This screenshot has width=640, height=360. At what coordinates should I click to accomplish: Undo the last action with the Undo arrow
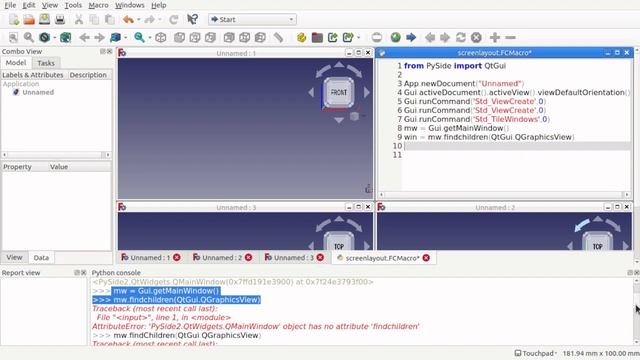(128, 19)
